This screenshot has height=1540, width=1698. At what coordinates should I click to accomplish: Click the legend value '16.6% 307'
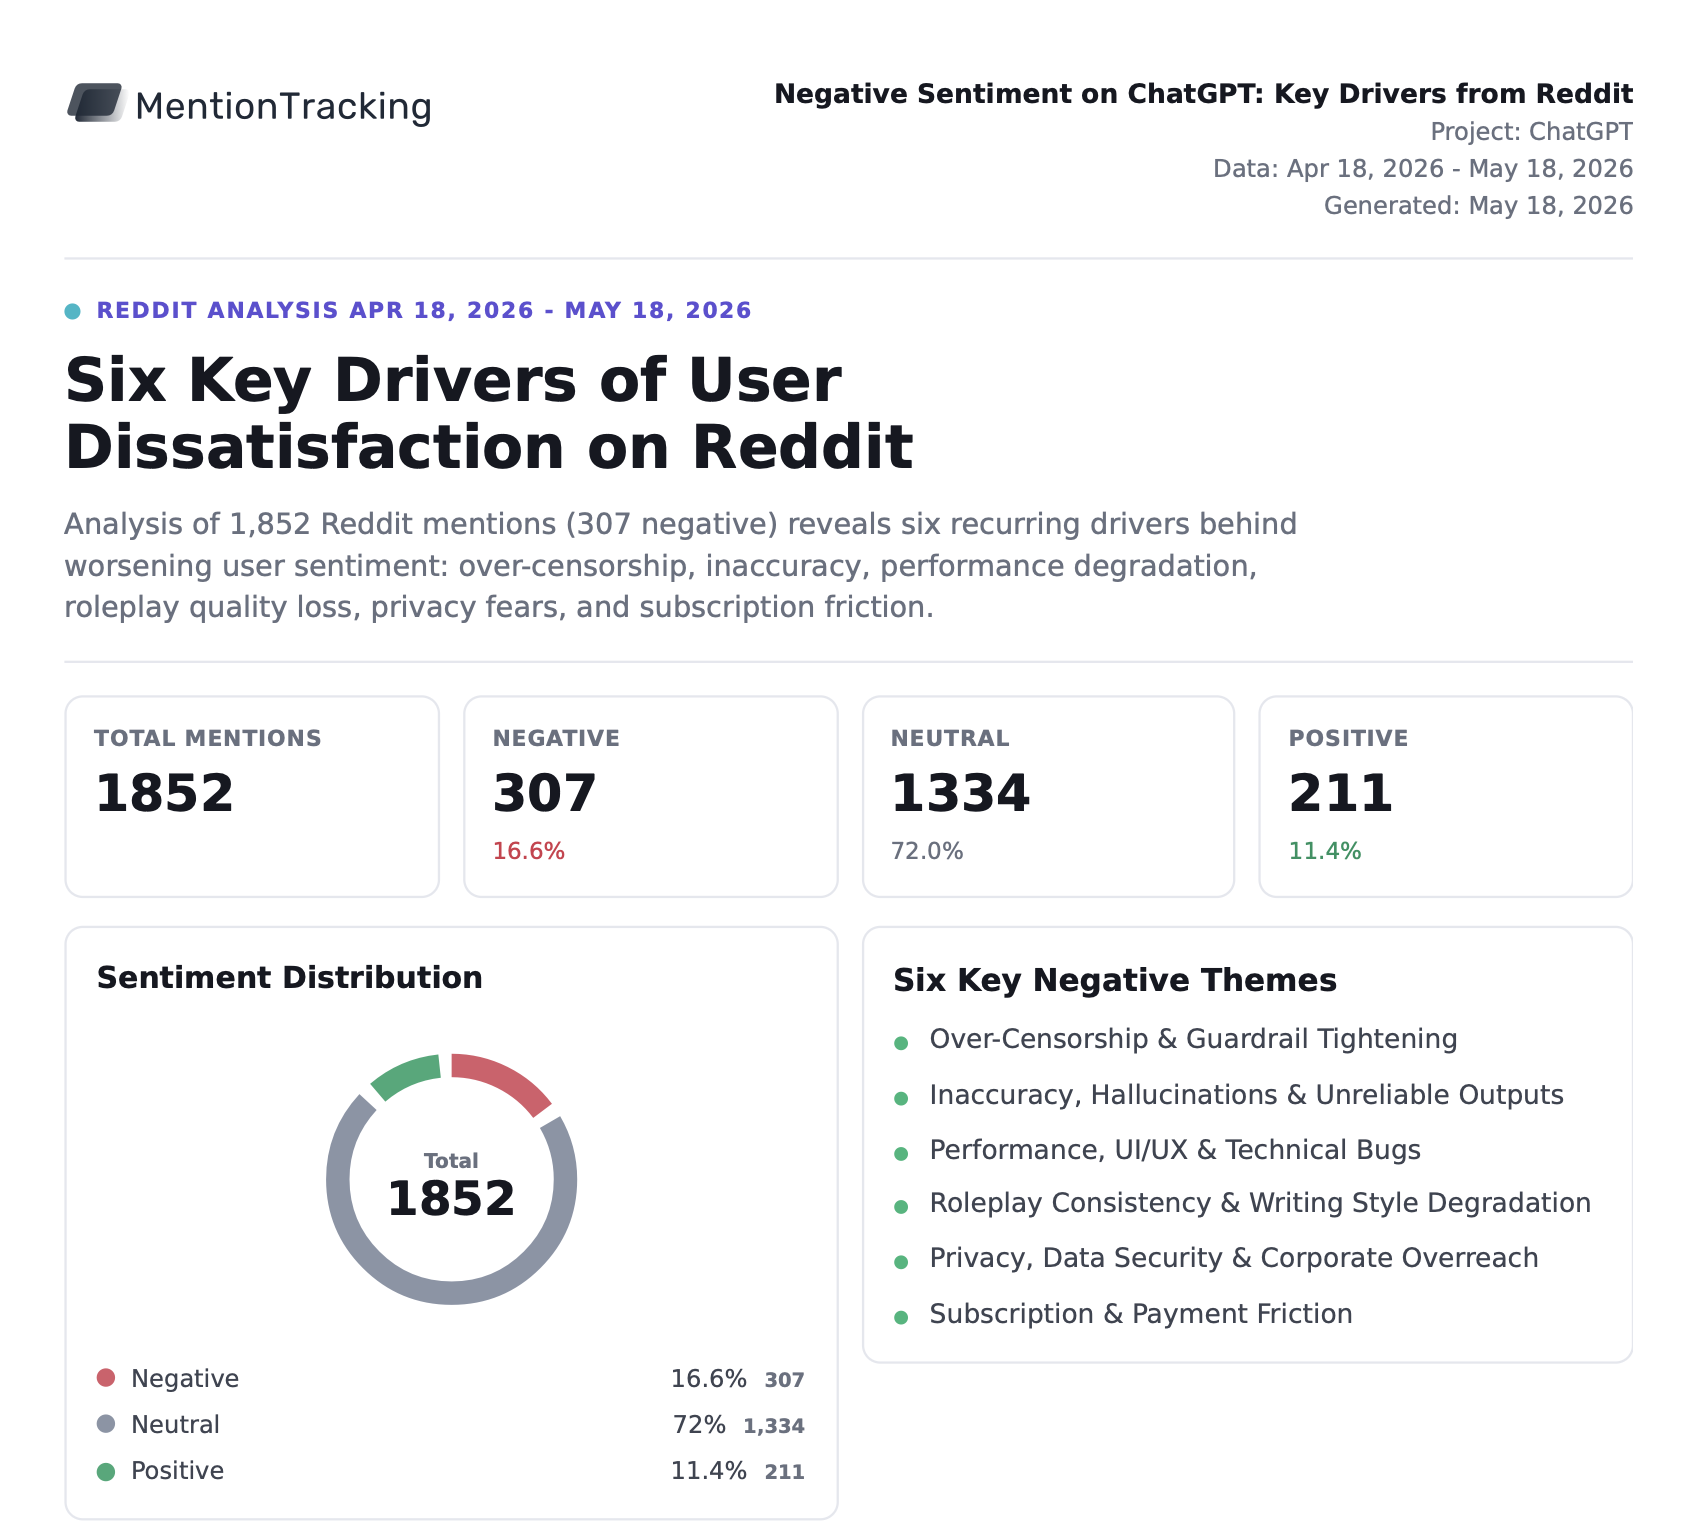pos(737,1379)
